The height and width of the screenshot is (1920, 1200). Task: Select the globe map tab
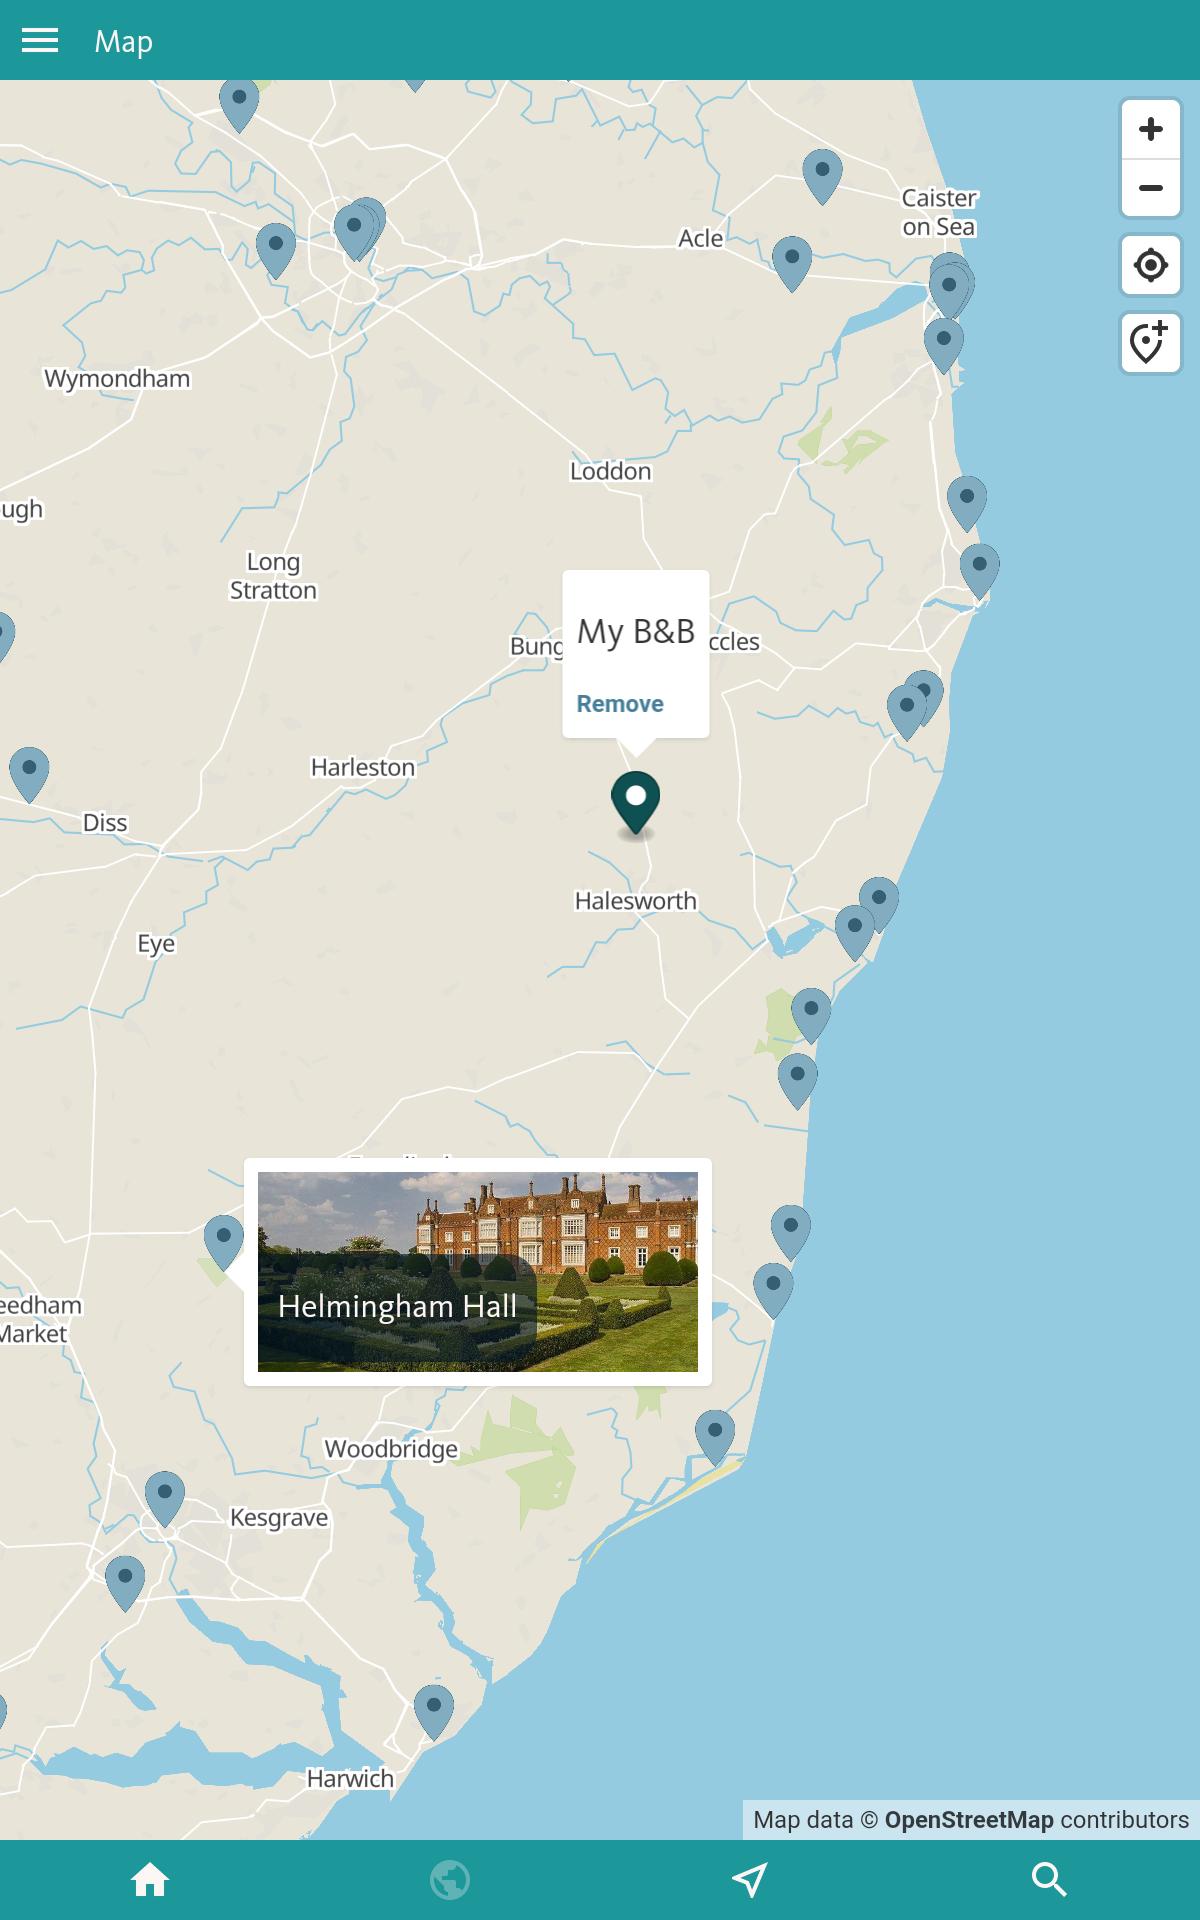(450, 1880)
